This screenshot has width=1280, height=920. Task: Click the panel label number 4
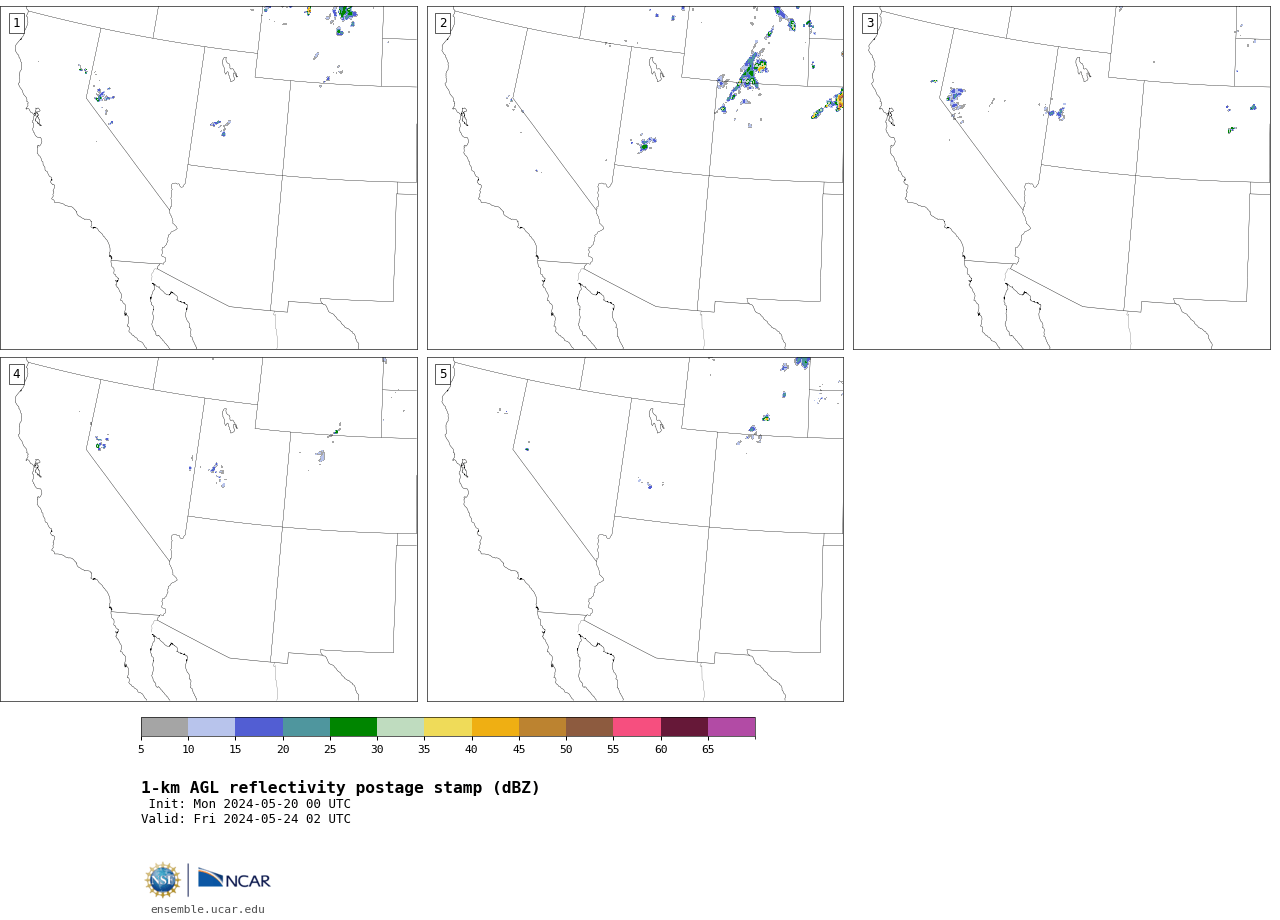tap(17, 374)
